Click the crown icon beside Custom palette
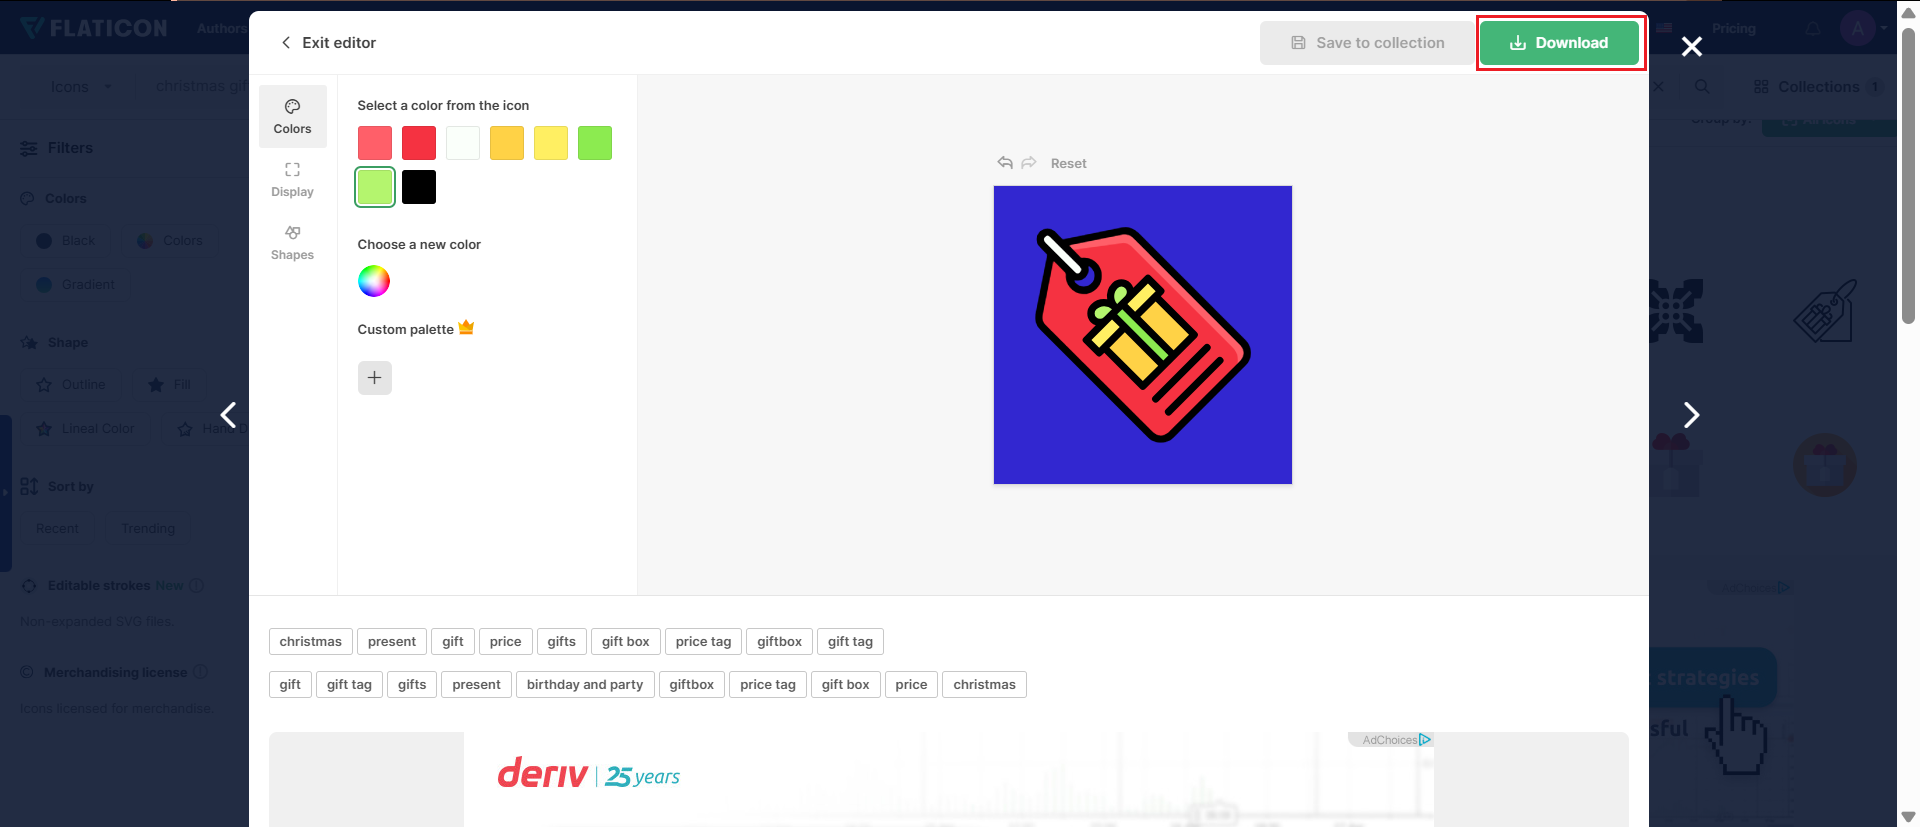The image size is (1920, 827). pyautogui.click(x=466, y=328)
